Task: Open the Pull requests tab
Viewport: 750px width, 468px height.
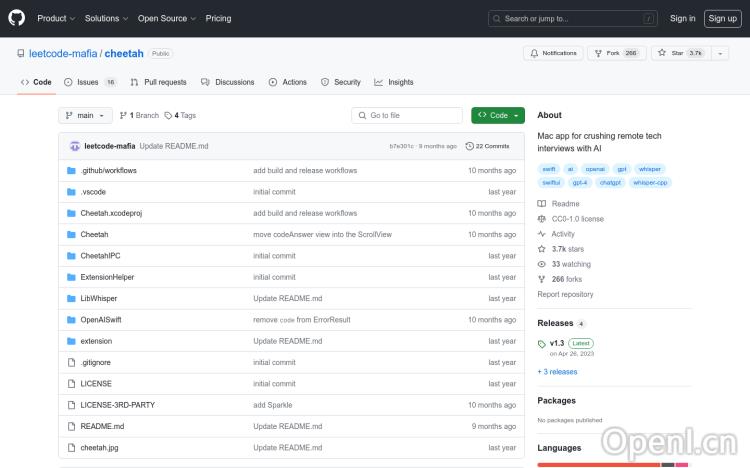Action: (x=158, y=82)
